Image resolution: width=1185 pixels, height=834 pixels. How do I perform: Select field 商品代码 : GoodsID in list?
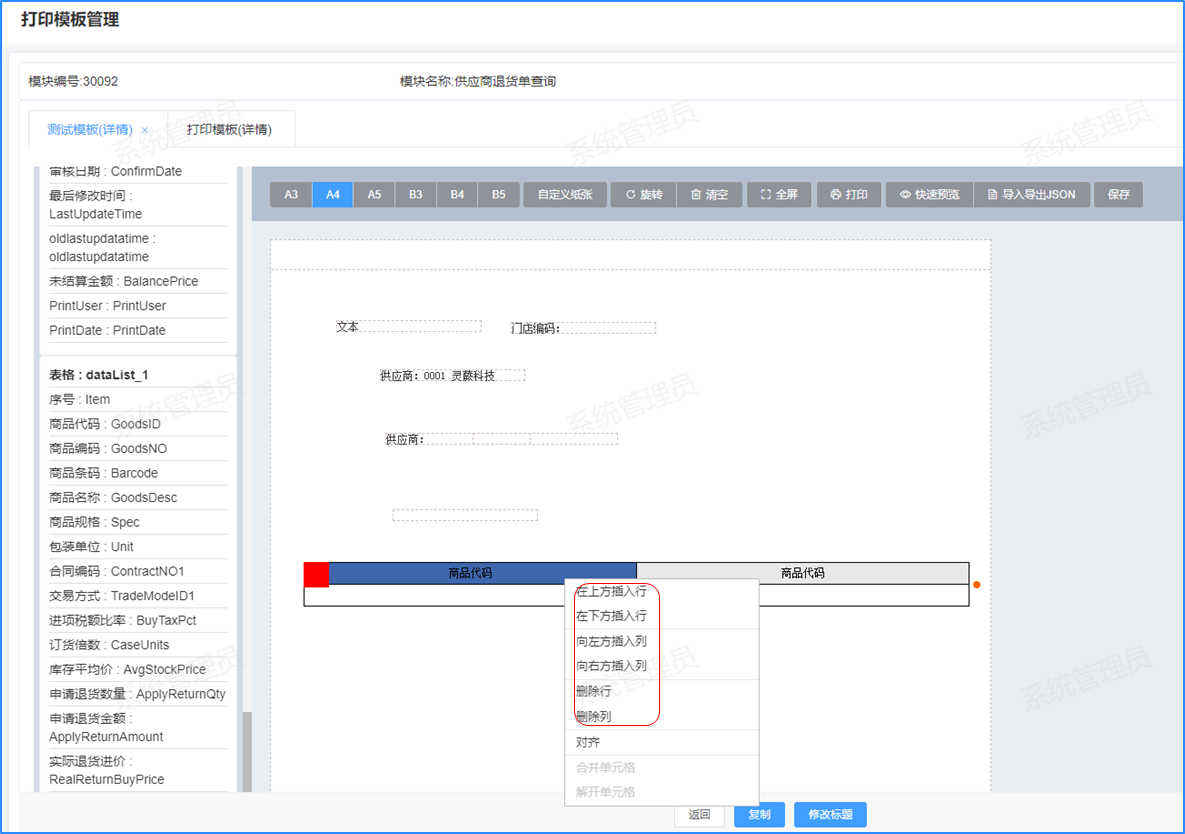[x=138, y=424]
